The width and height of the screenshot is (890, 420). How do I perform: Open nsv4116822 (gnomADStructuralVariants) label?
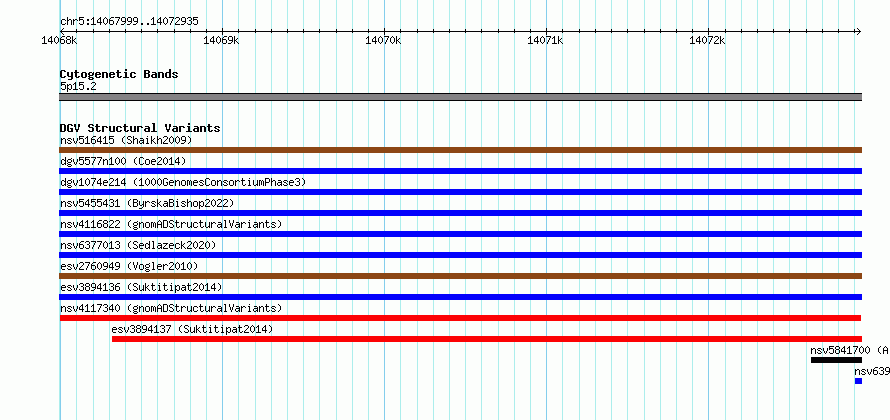(171, 224)
